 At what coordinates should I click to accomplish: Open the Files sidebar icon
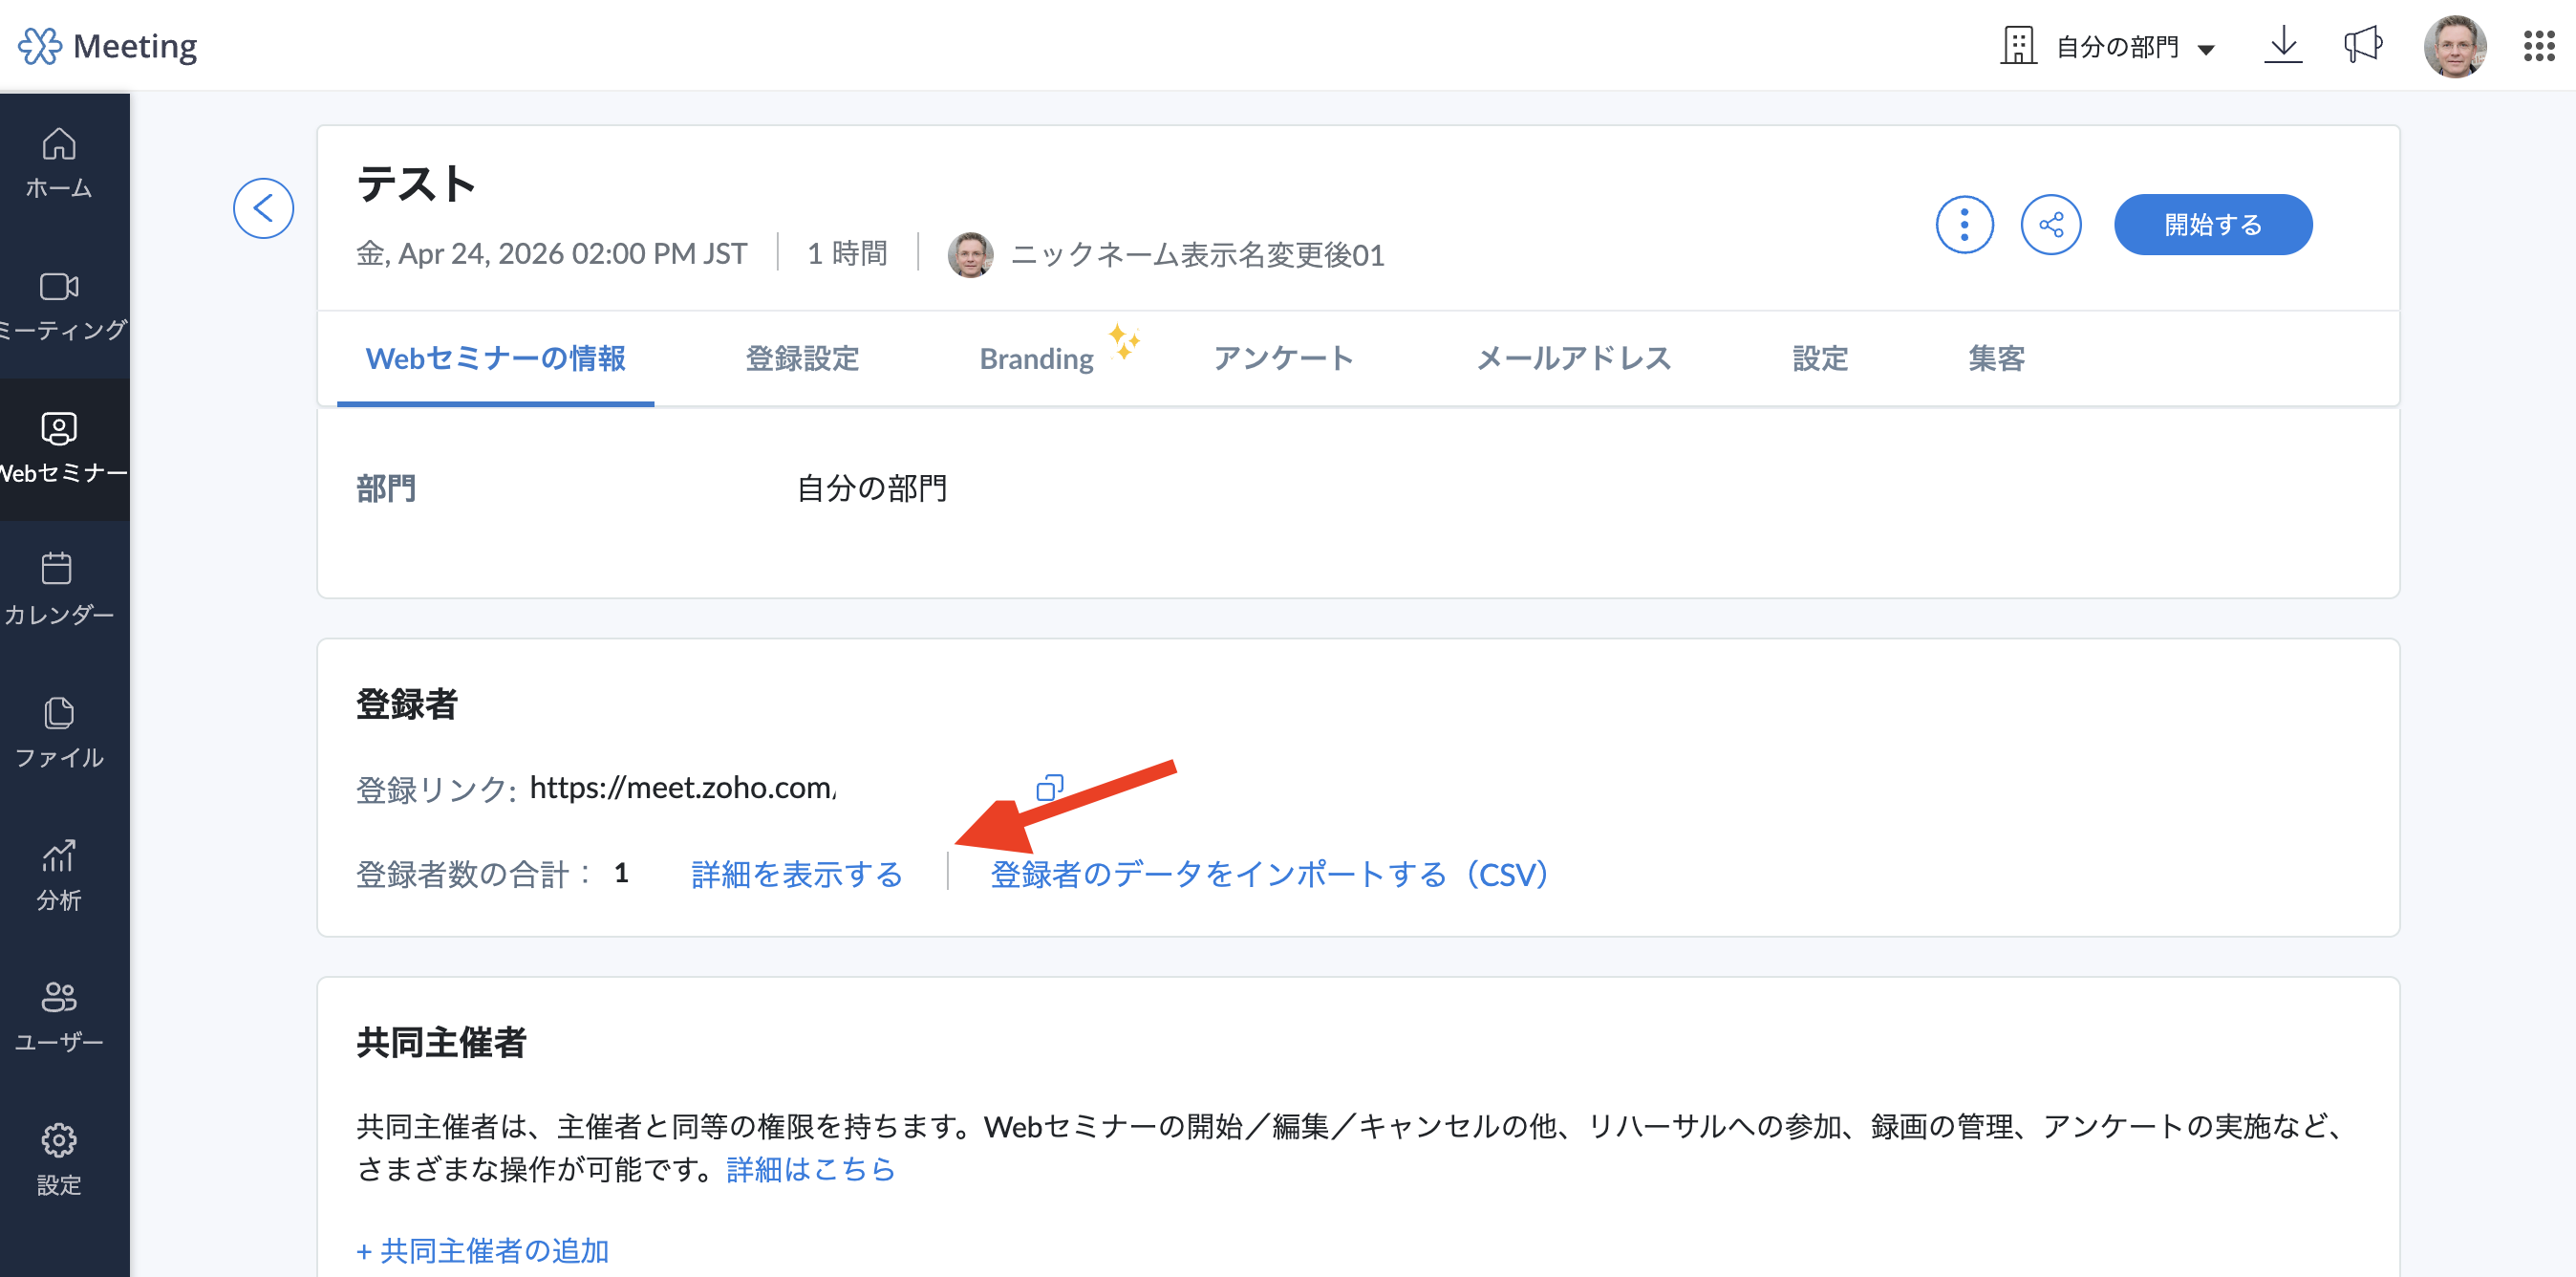point(59,731)
